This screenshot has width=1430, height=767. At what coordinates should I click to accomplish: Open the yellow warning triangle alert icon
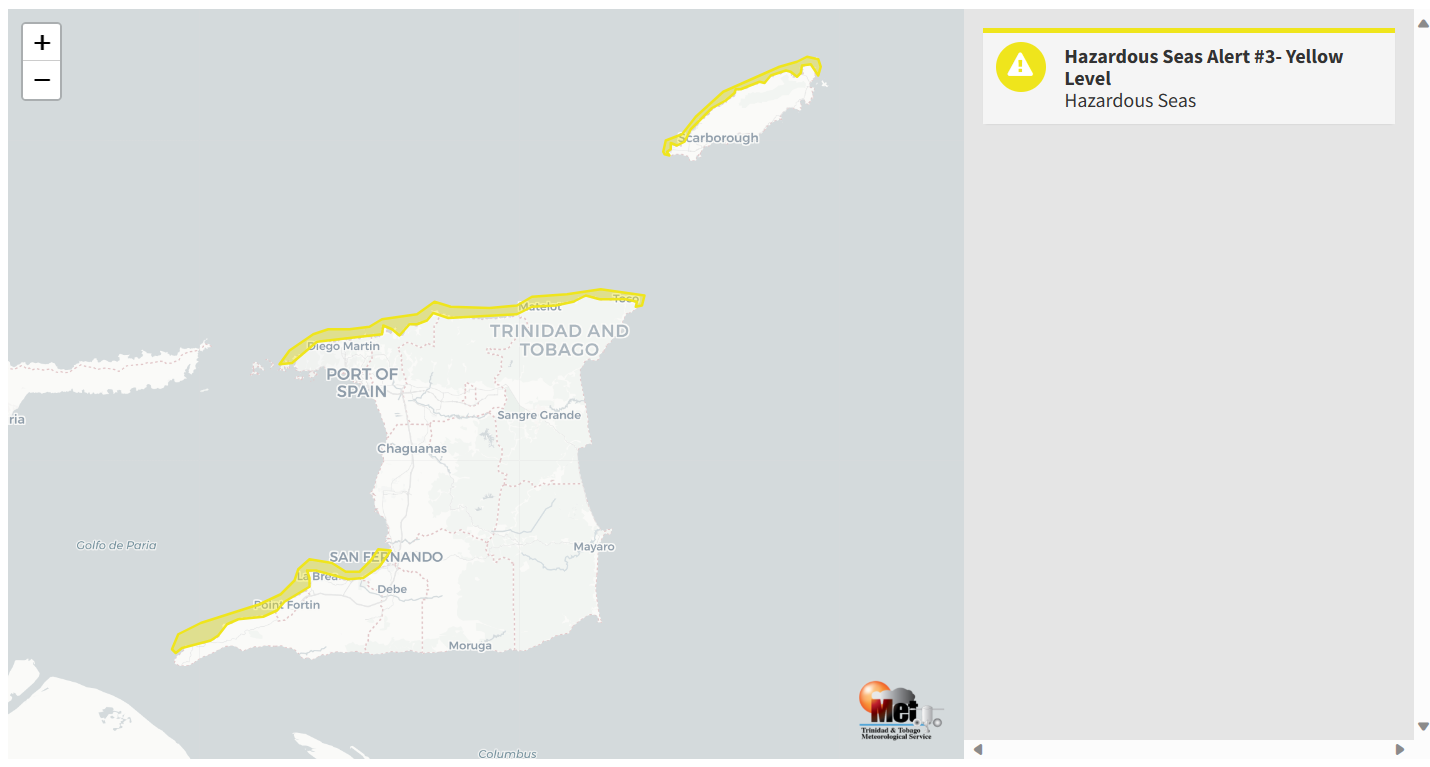click(1020, 66)
